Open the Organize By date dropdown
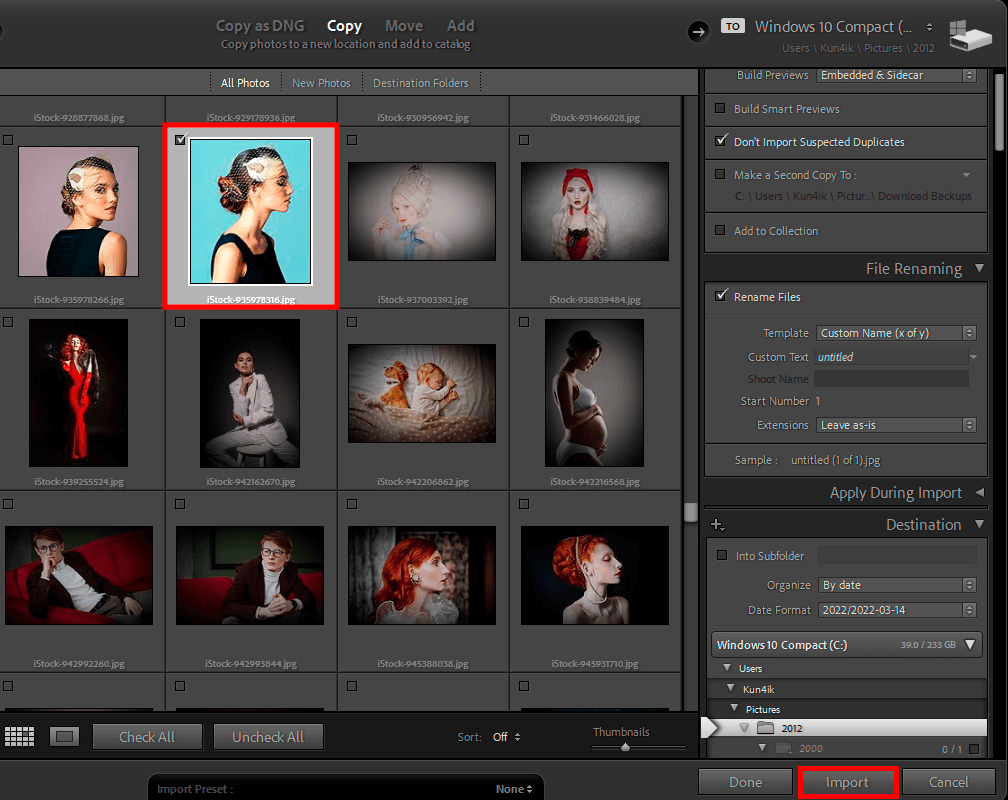This screenshot has height=800, width=1008. pos(897,585)
